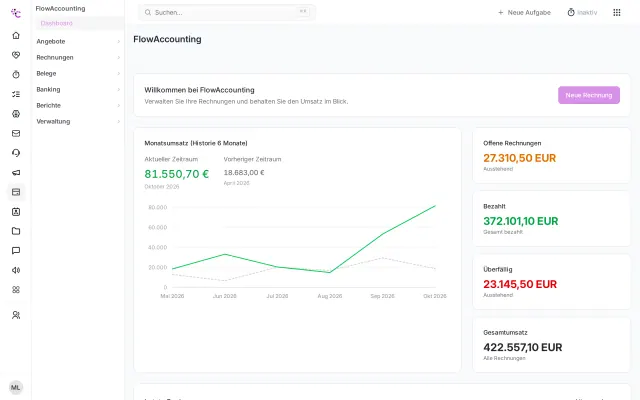Open the stopwatch time tracking sidebar icon
640x400 pixels.
click(16, 74)
